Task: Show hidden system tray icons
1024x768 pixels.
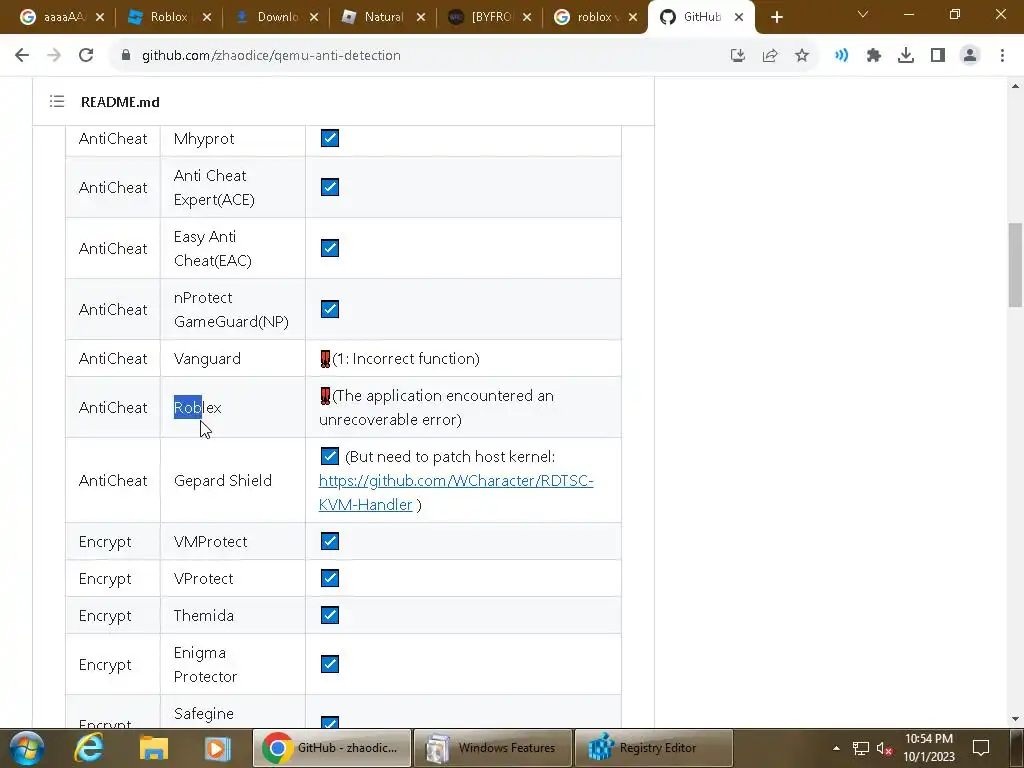Action: pos(836,748)
